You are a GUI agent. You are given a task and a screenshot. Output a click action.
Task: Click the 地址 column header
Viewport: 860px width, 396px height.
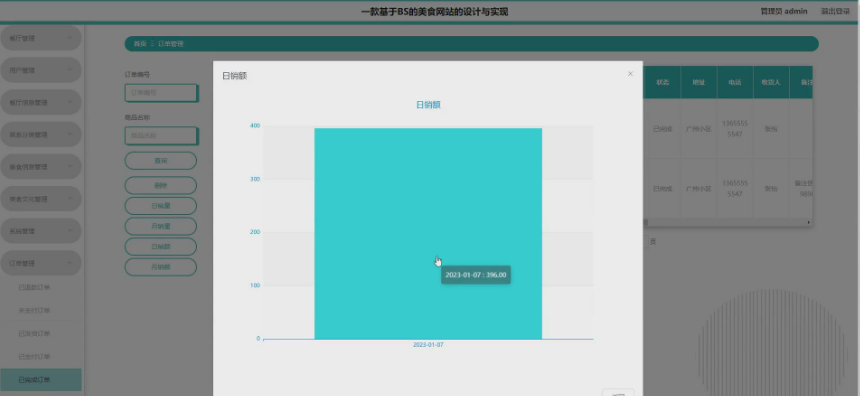pos(699,82)
